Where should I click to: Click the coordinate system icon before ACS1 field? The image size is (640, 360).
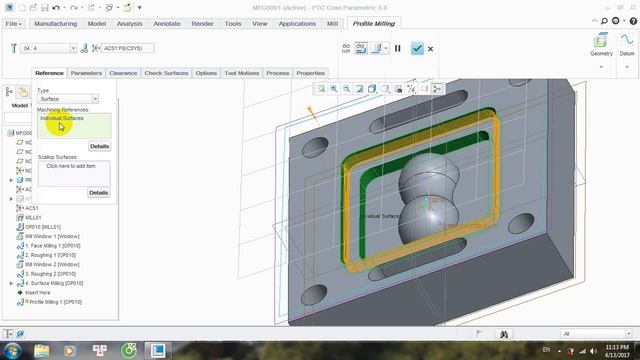(96, 48)
